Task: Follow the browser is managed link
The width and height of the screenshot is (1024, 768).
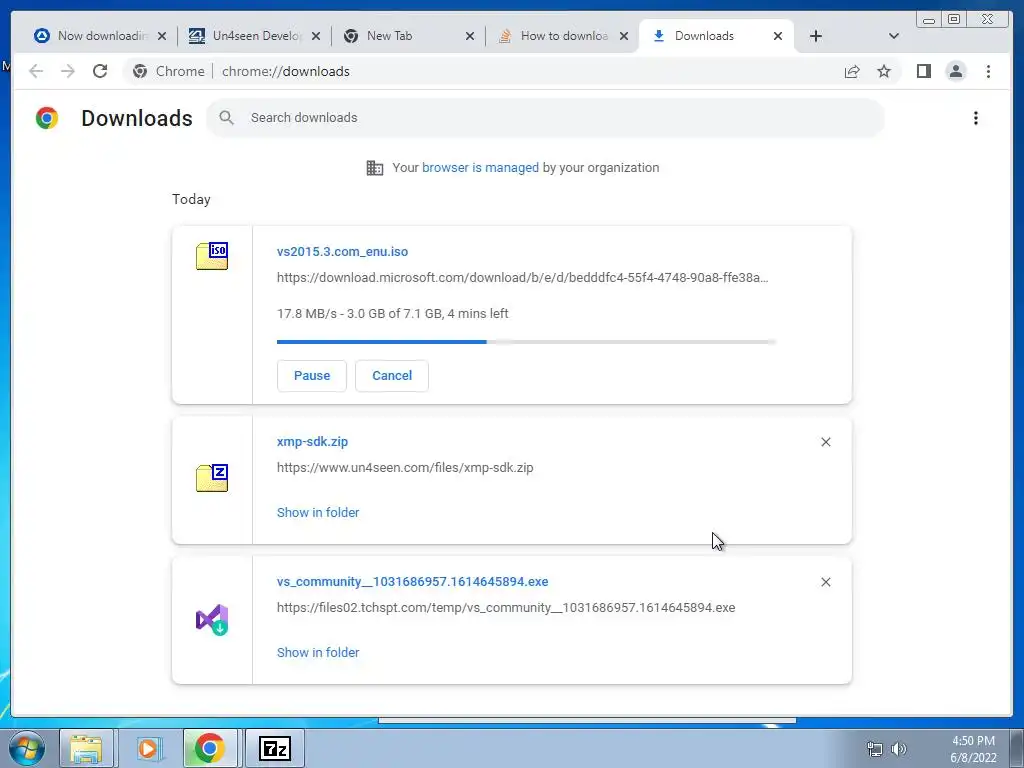Action: 480,167
